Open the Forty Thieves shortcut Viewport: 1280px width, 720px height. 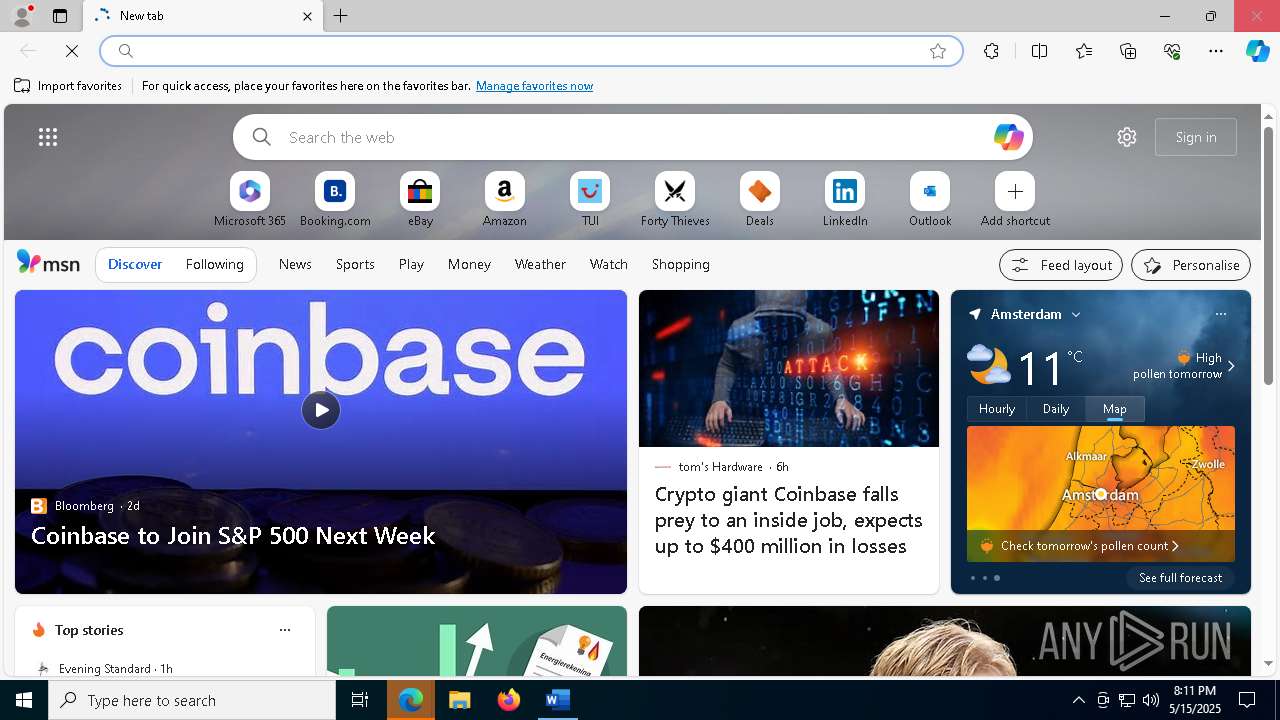pos(675,200)
